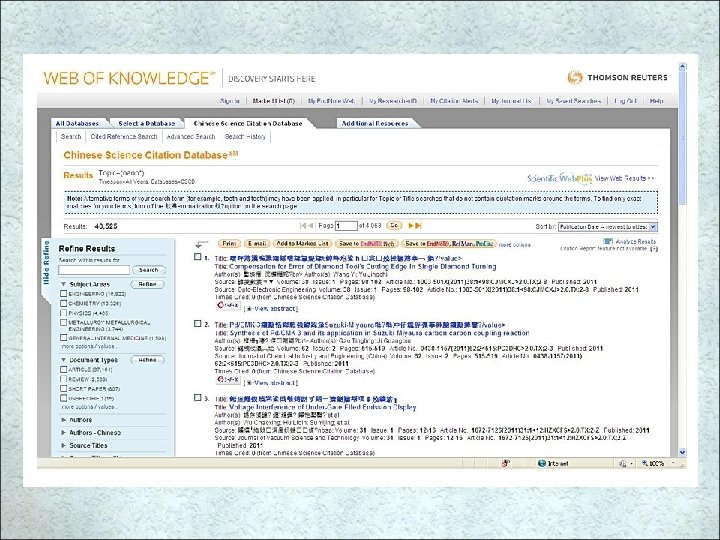This screenshot has width=720, height=540.
Task: Open Chinese Science Citation Database tab
Action: pos(248,124)
